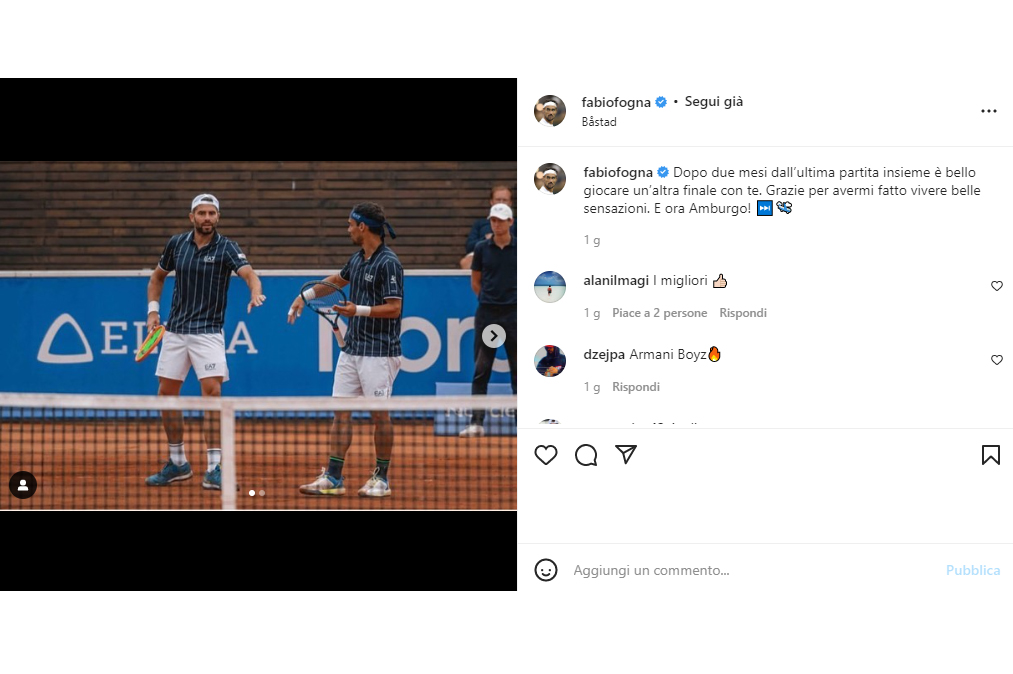Click the Pubblica button
The height and width of the screenshot is (674, 1013).
[x=973, y=570]
